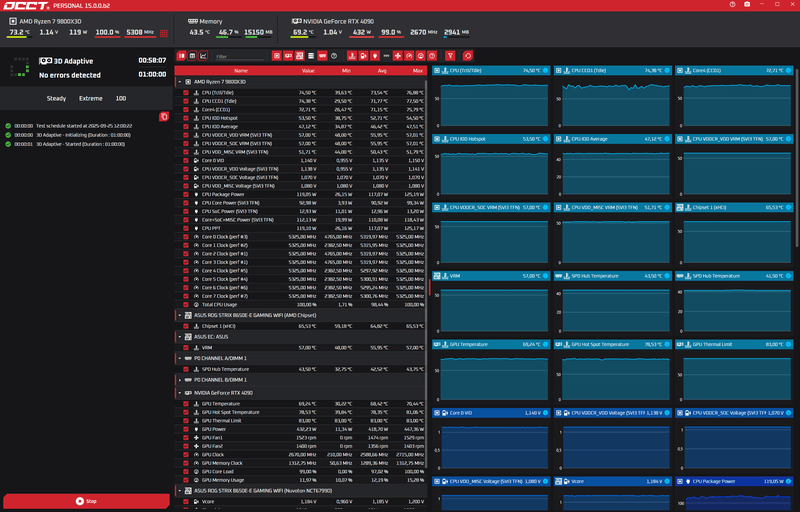Switch to split table-and-graph layout view
This screenshot has height=512, width=800.
pos(182,56)
